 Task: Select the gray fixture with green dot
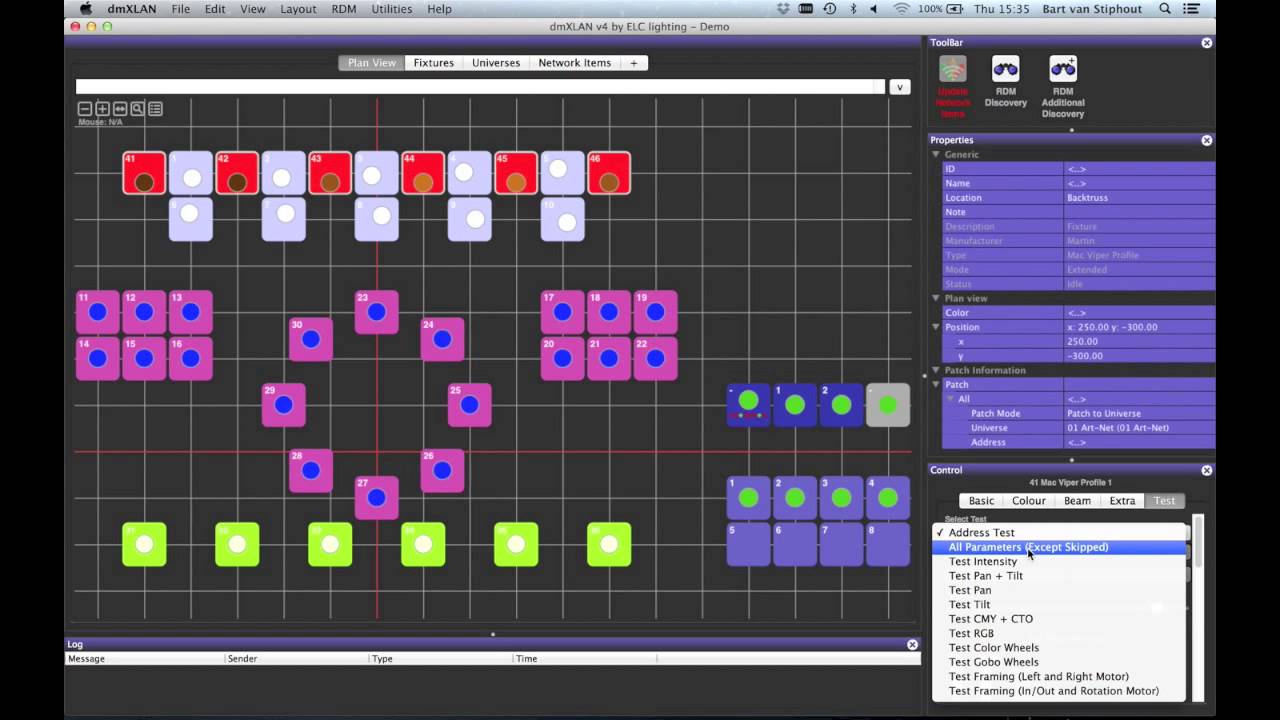[888, 405]
